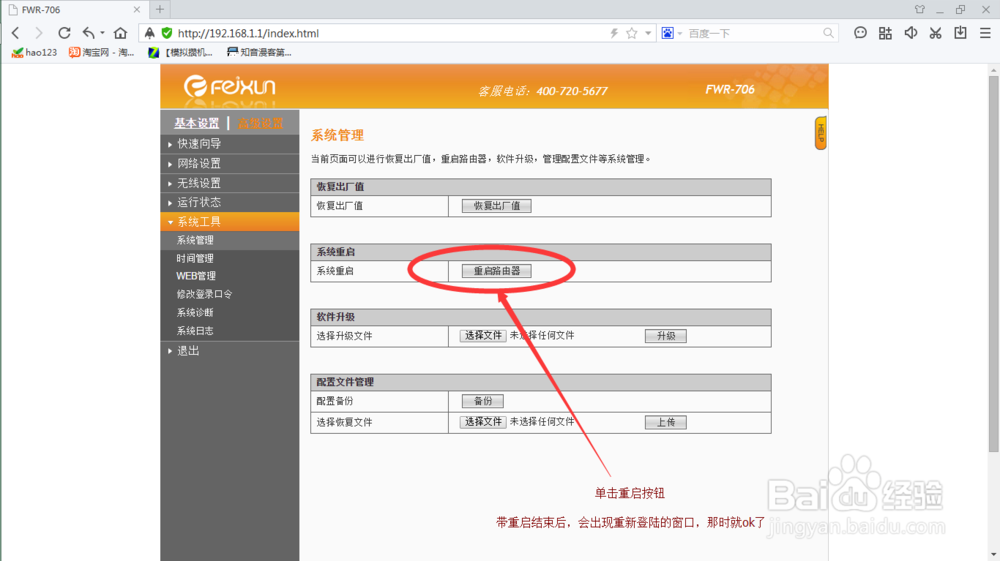Open the Taobao bookmark
1000x561 pixels.
click(101, 52)
